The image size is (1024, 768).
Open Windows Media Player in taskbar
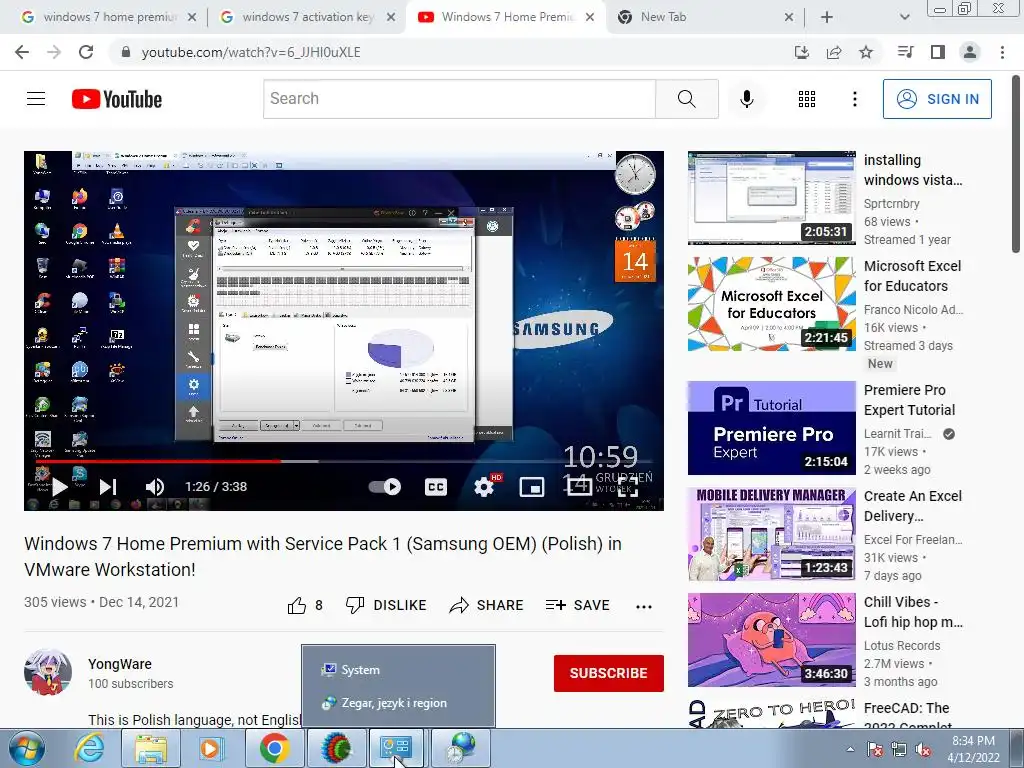click(x=211, y=748)
